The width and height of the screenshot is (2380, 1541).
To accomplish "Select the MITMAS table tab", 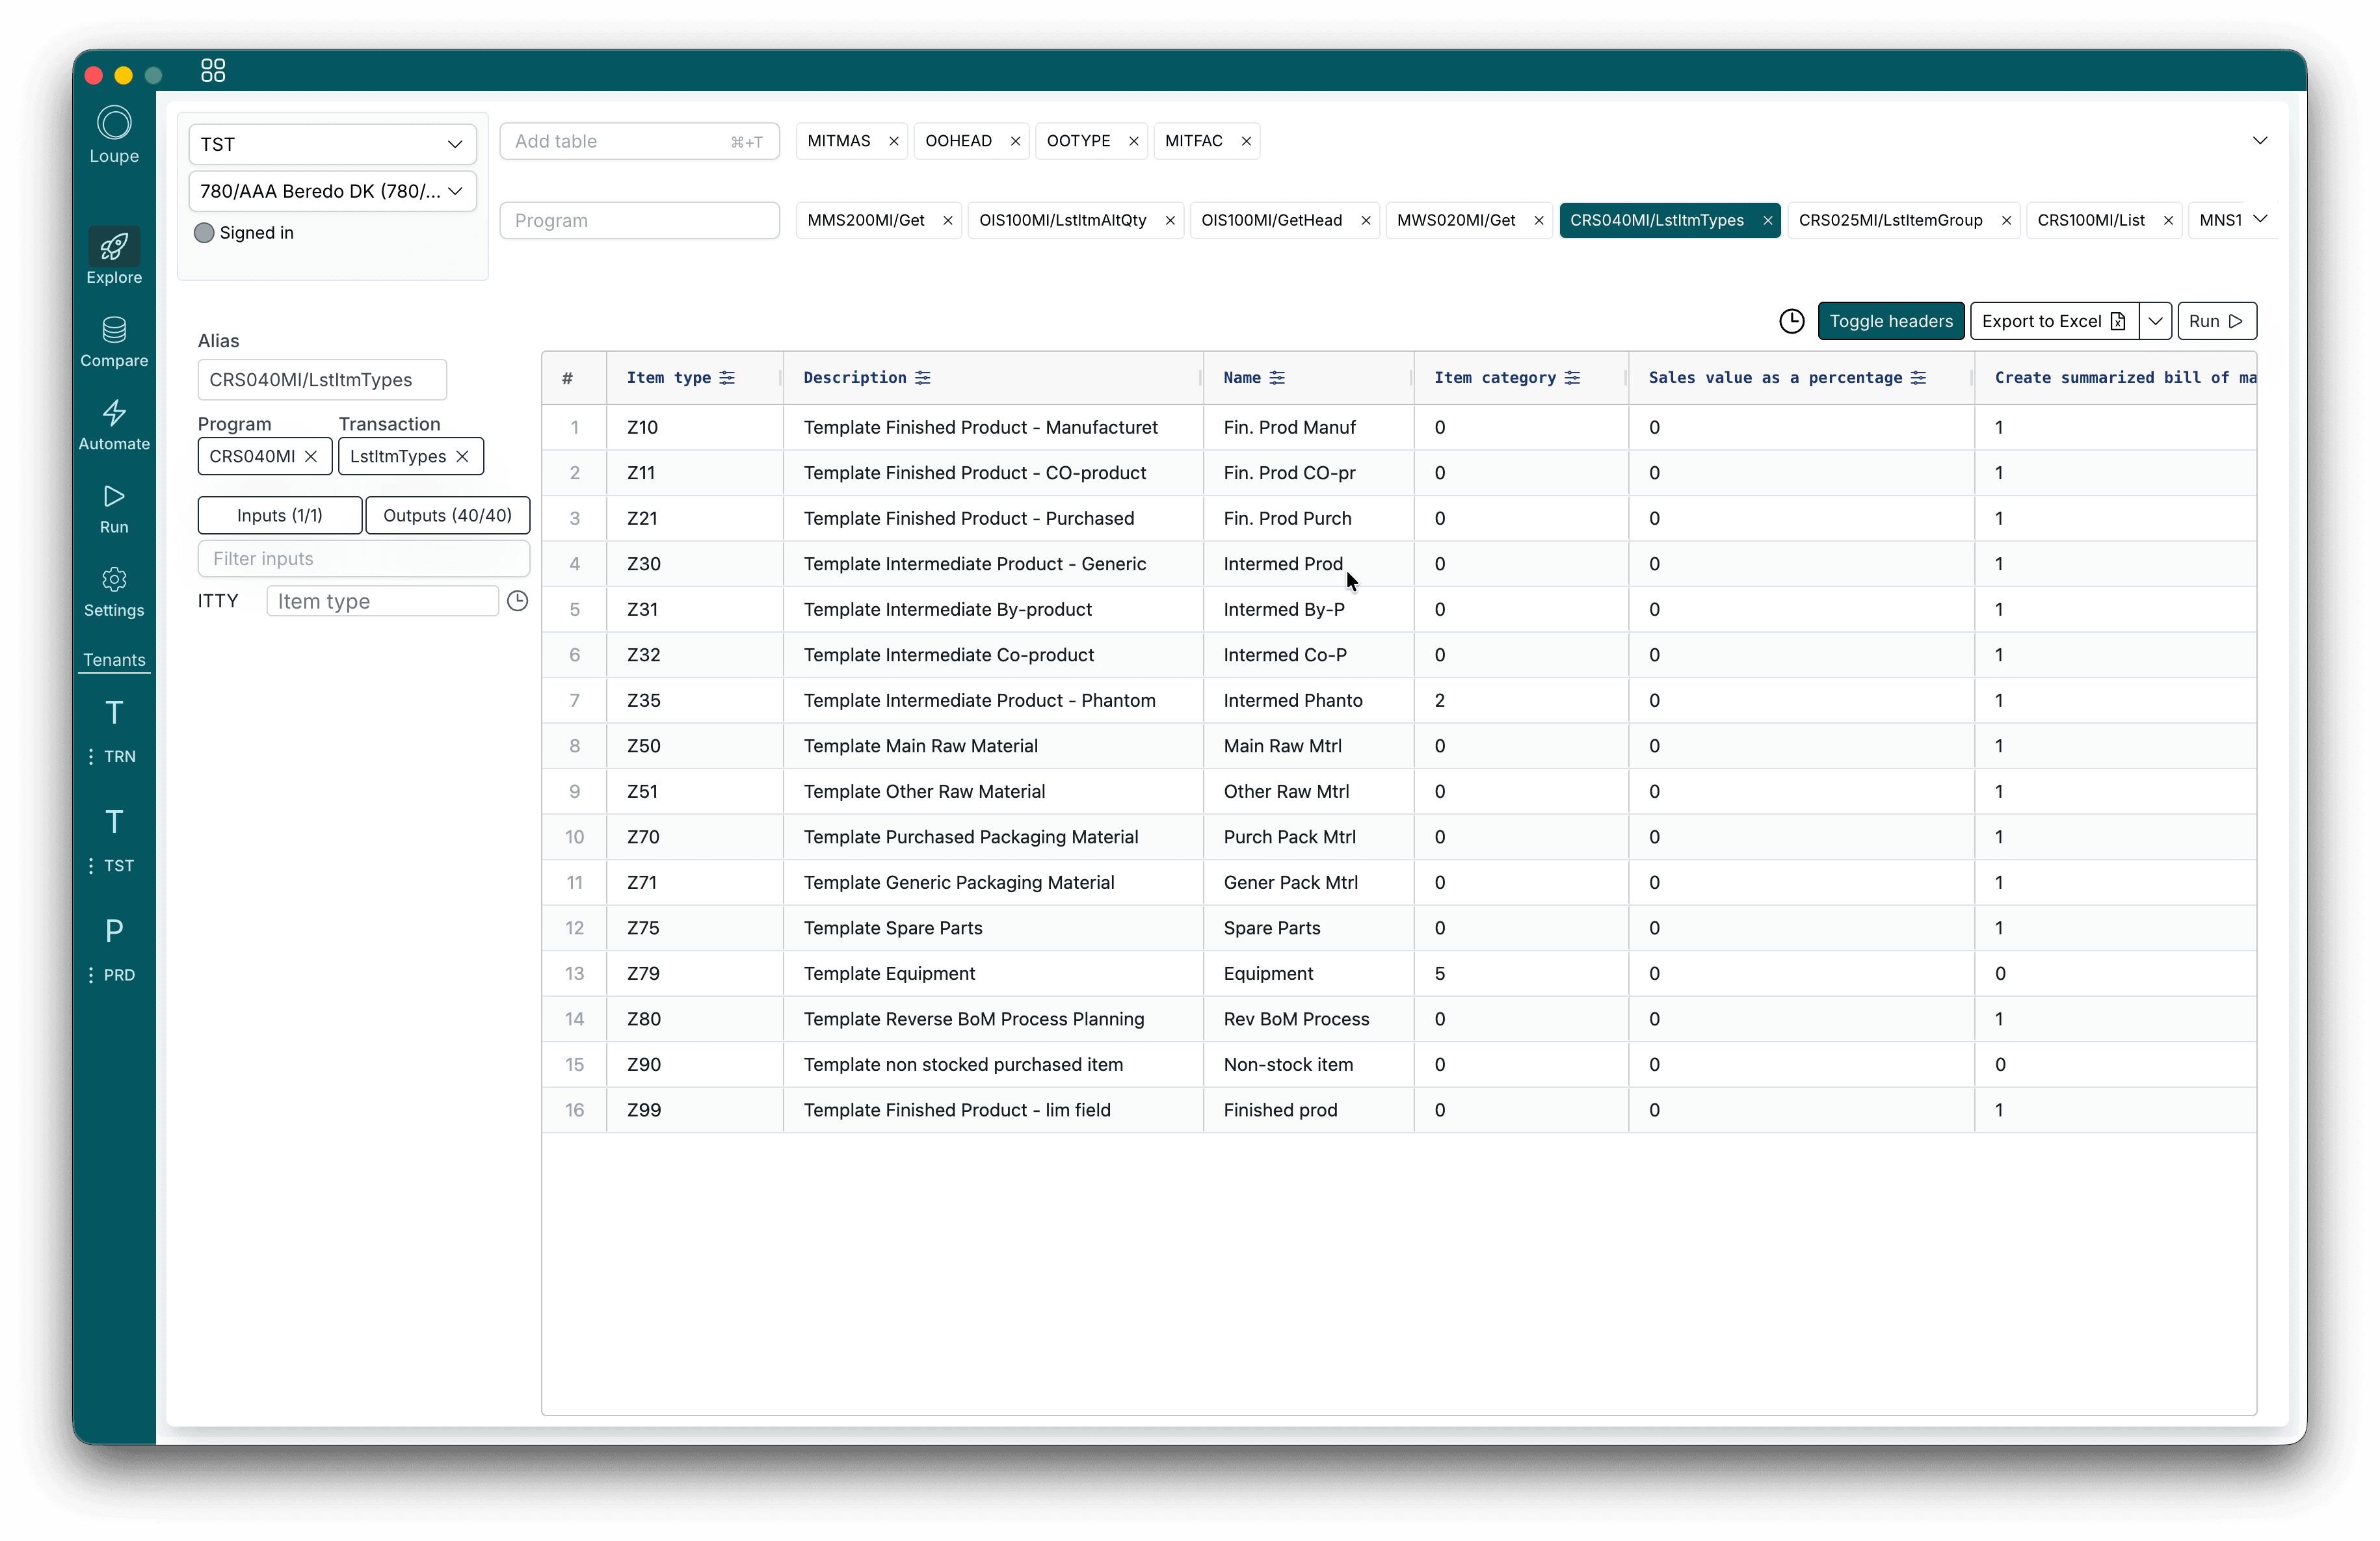I will pos(838,141).
